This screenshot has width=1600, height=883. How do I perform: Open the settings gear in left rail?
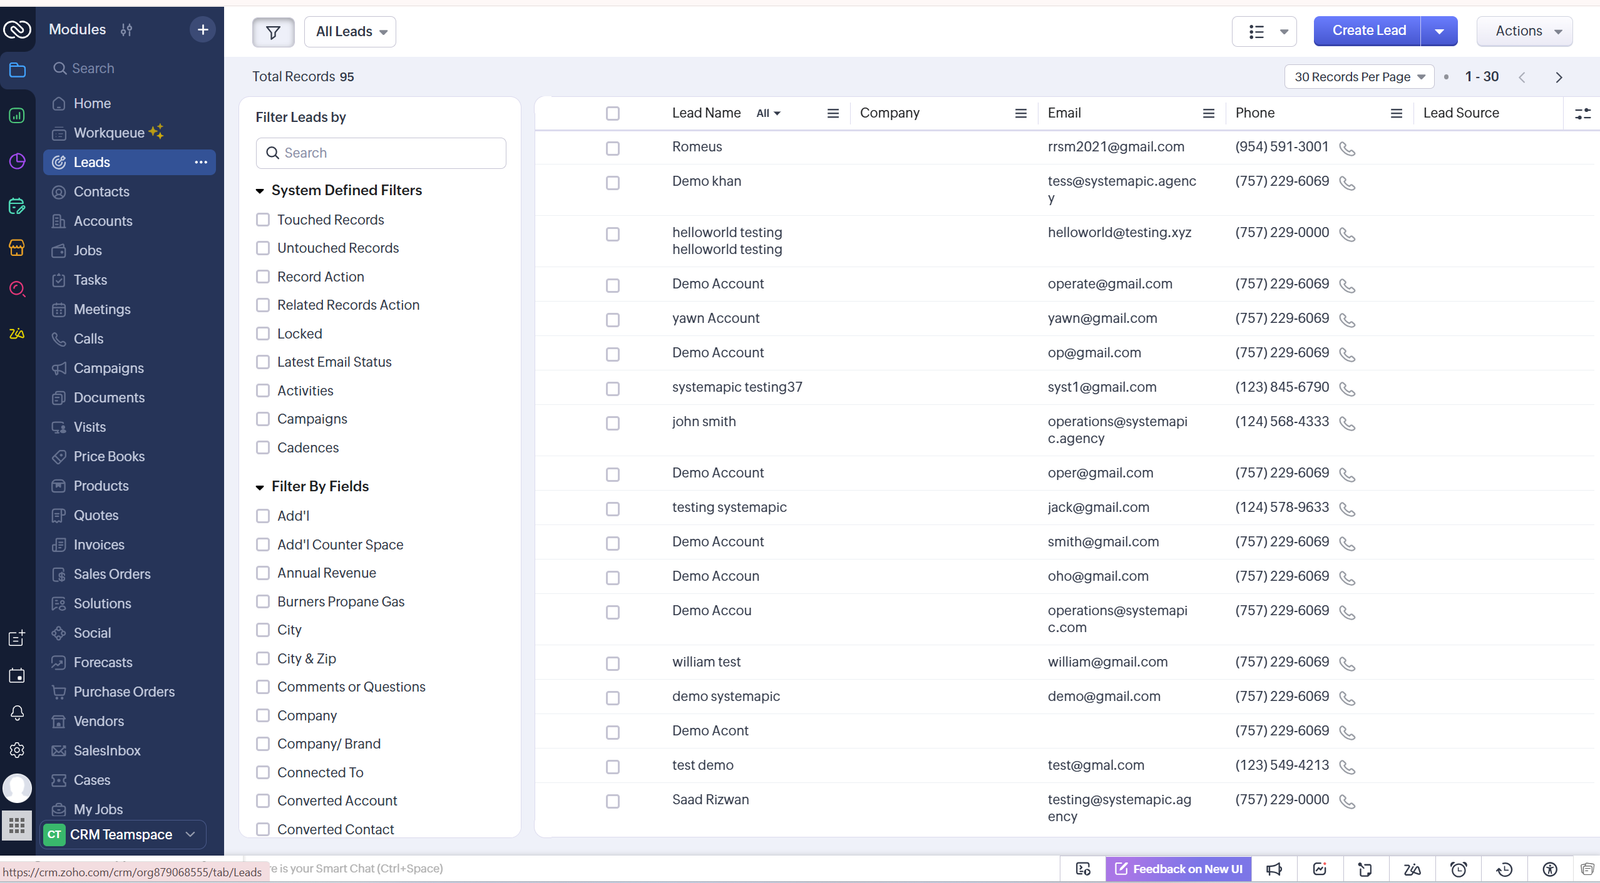point(17,750)
